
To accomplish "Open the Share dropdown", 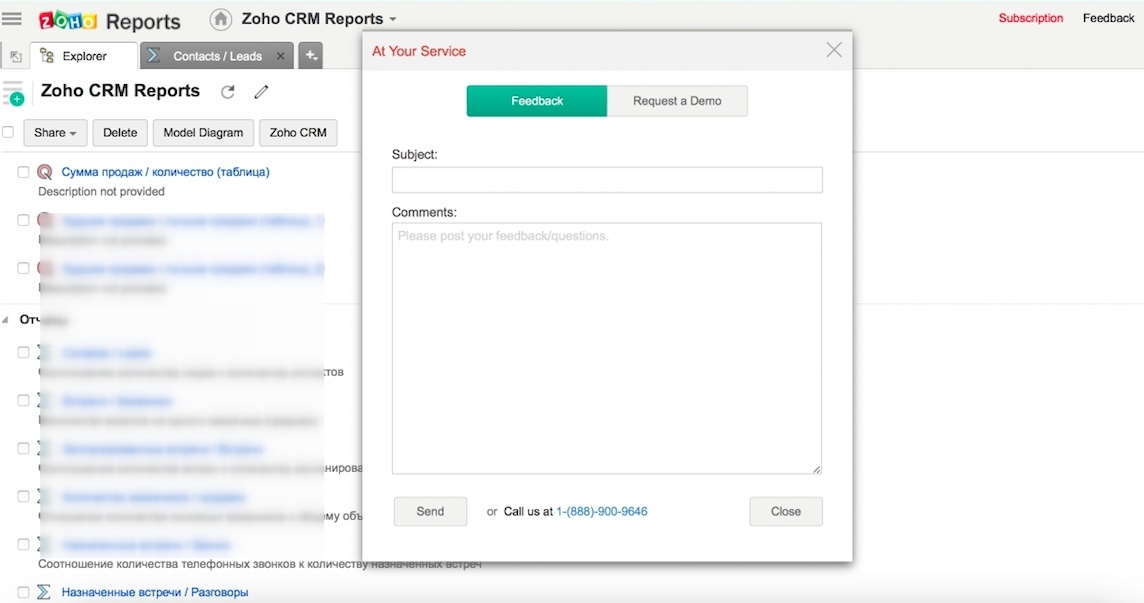I will (x=55, y=132).
